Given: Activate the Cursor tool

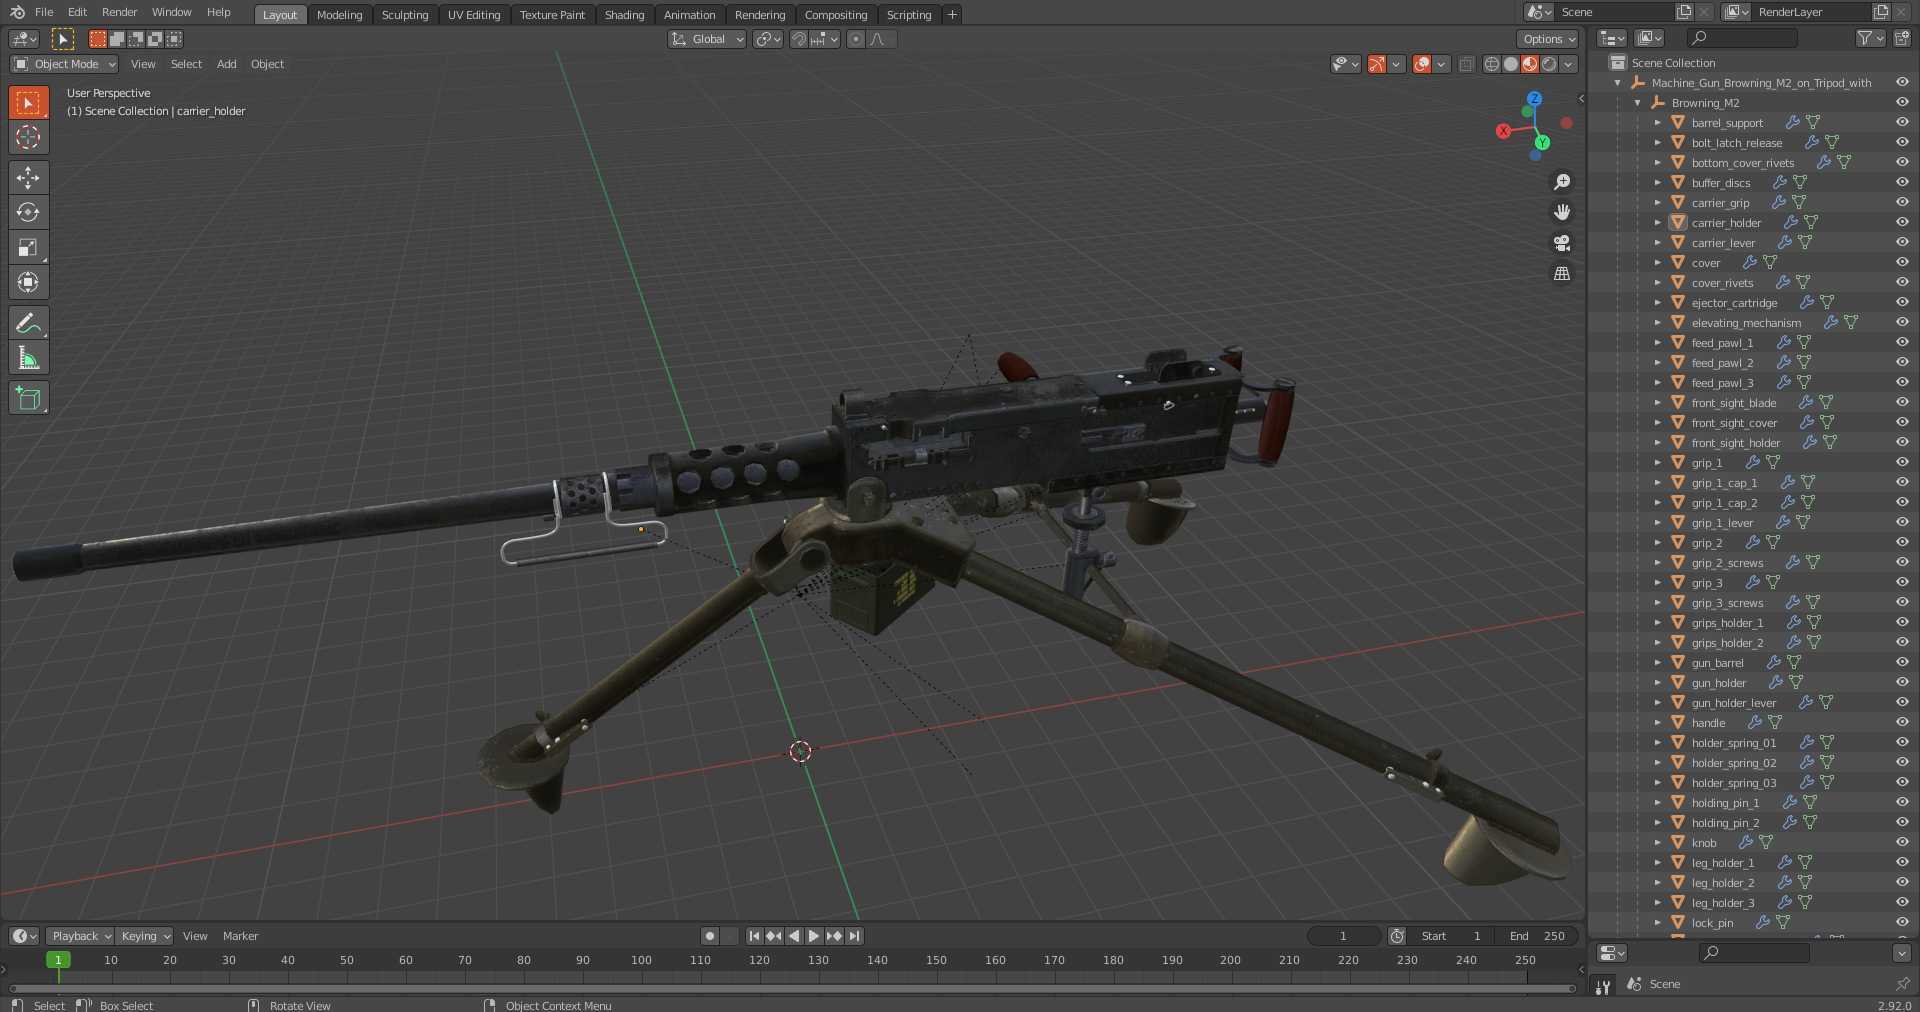Looking at the screenshot, I should pyautogui.click(x=28, y=137).
